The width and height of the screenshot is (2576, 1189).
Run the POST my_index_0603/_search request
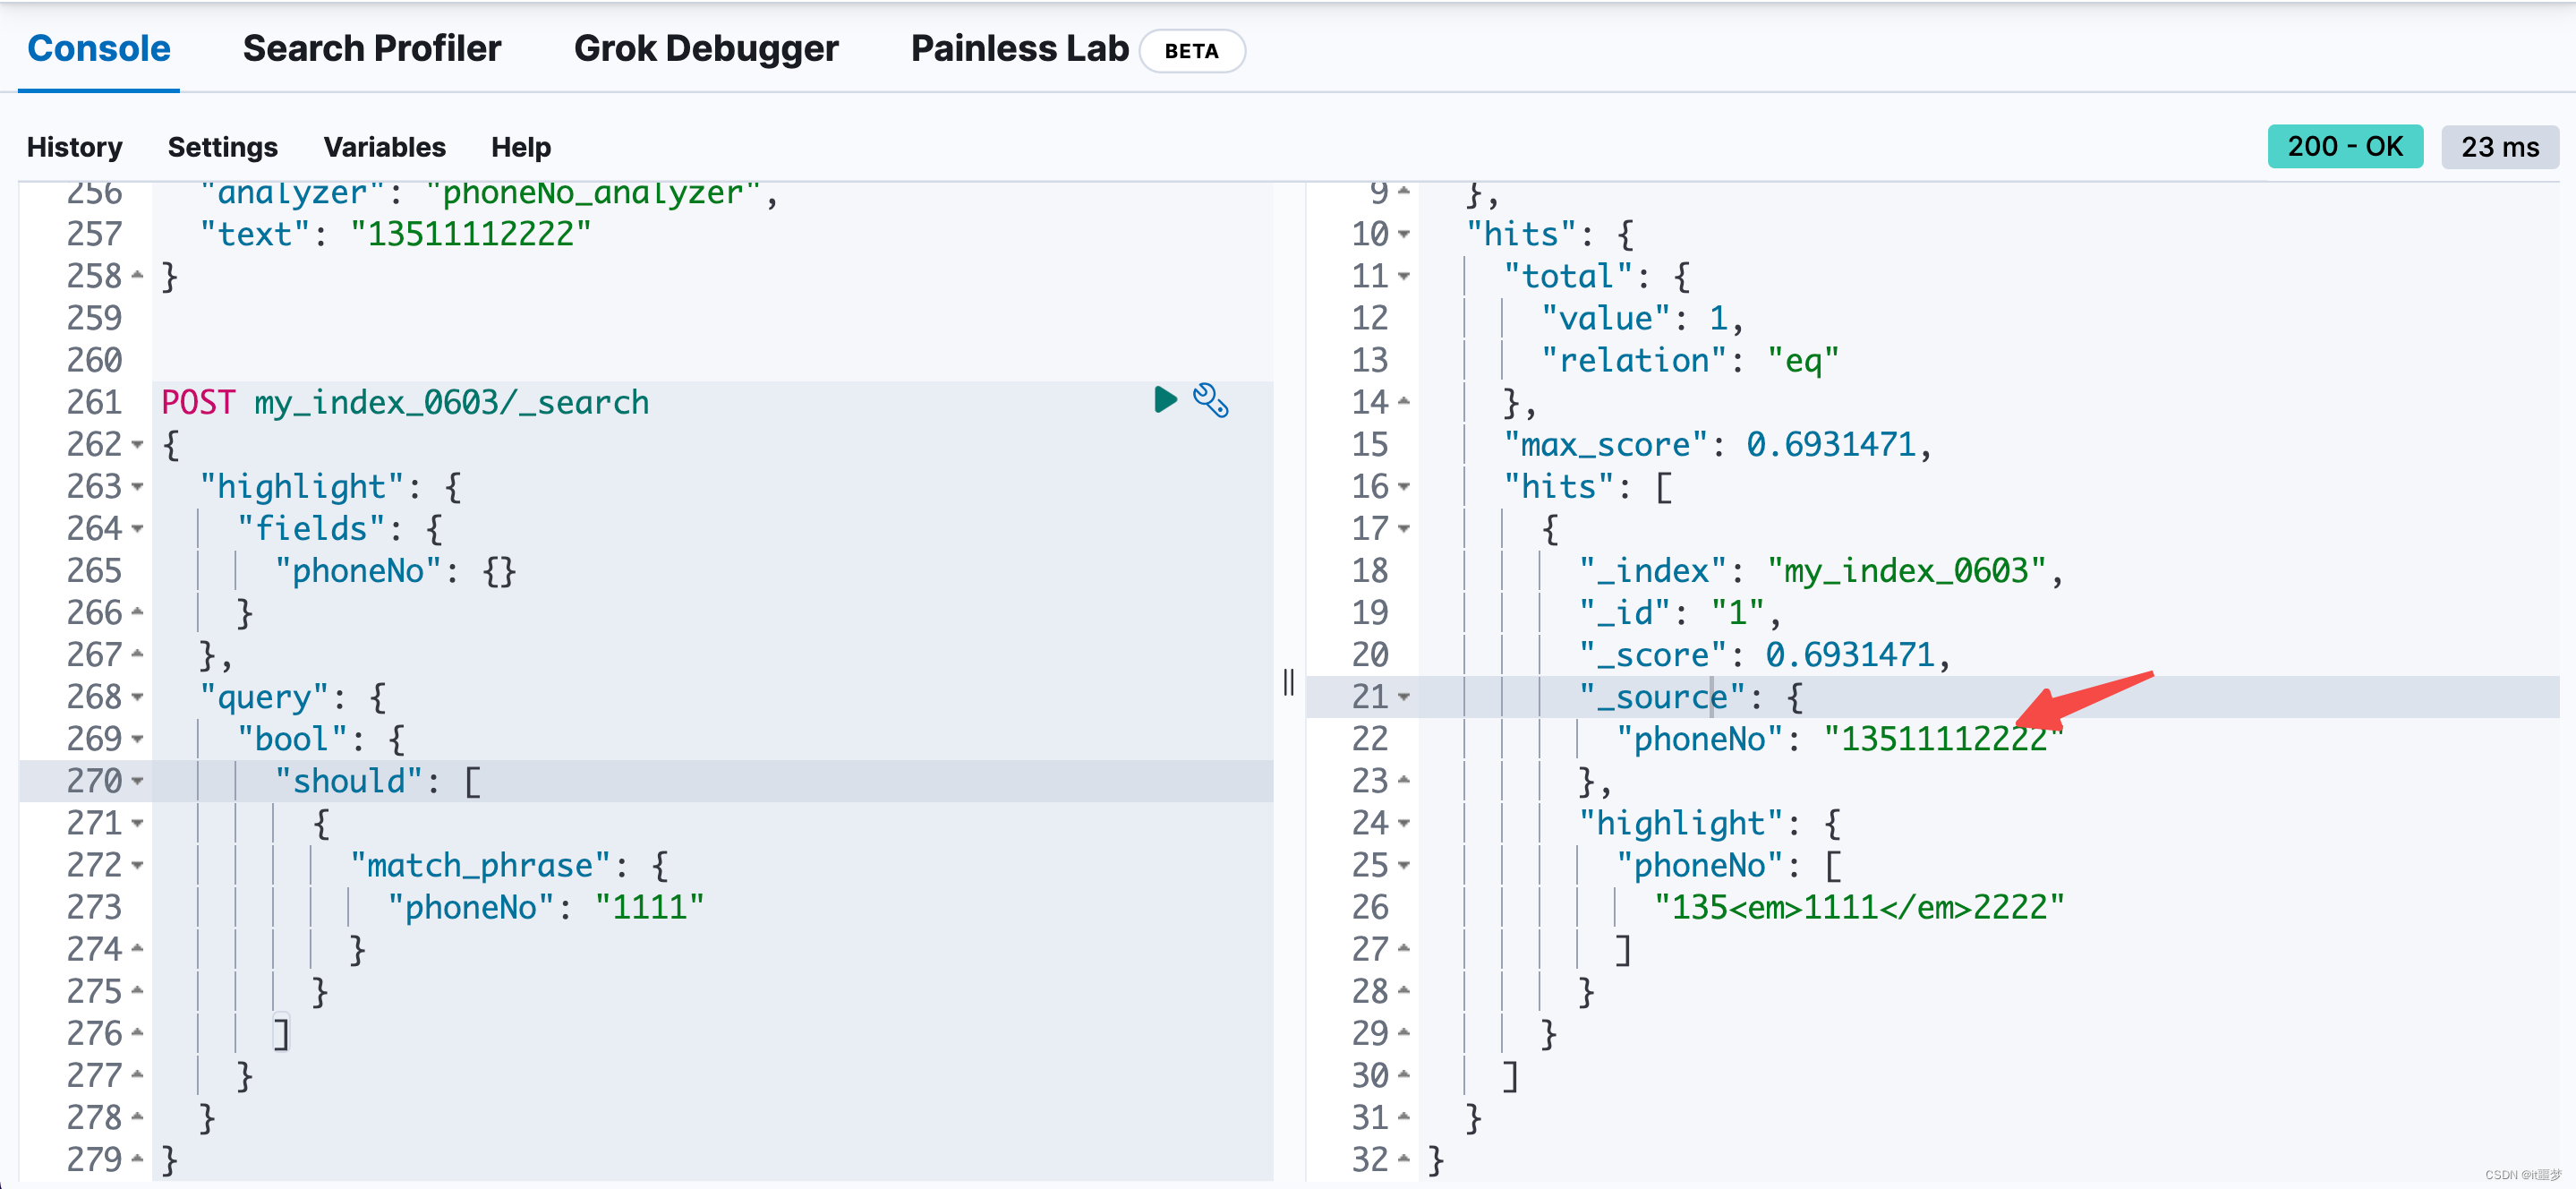tap(1165, 400)
